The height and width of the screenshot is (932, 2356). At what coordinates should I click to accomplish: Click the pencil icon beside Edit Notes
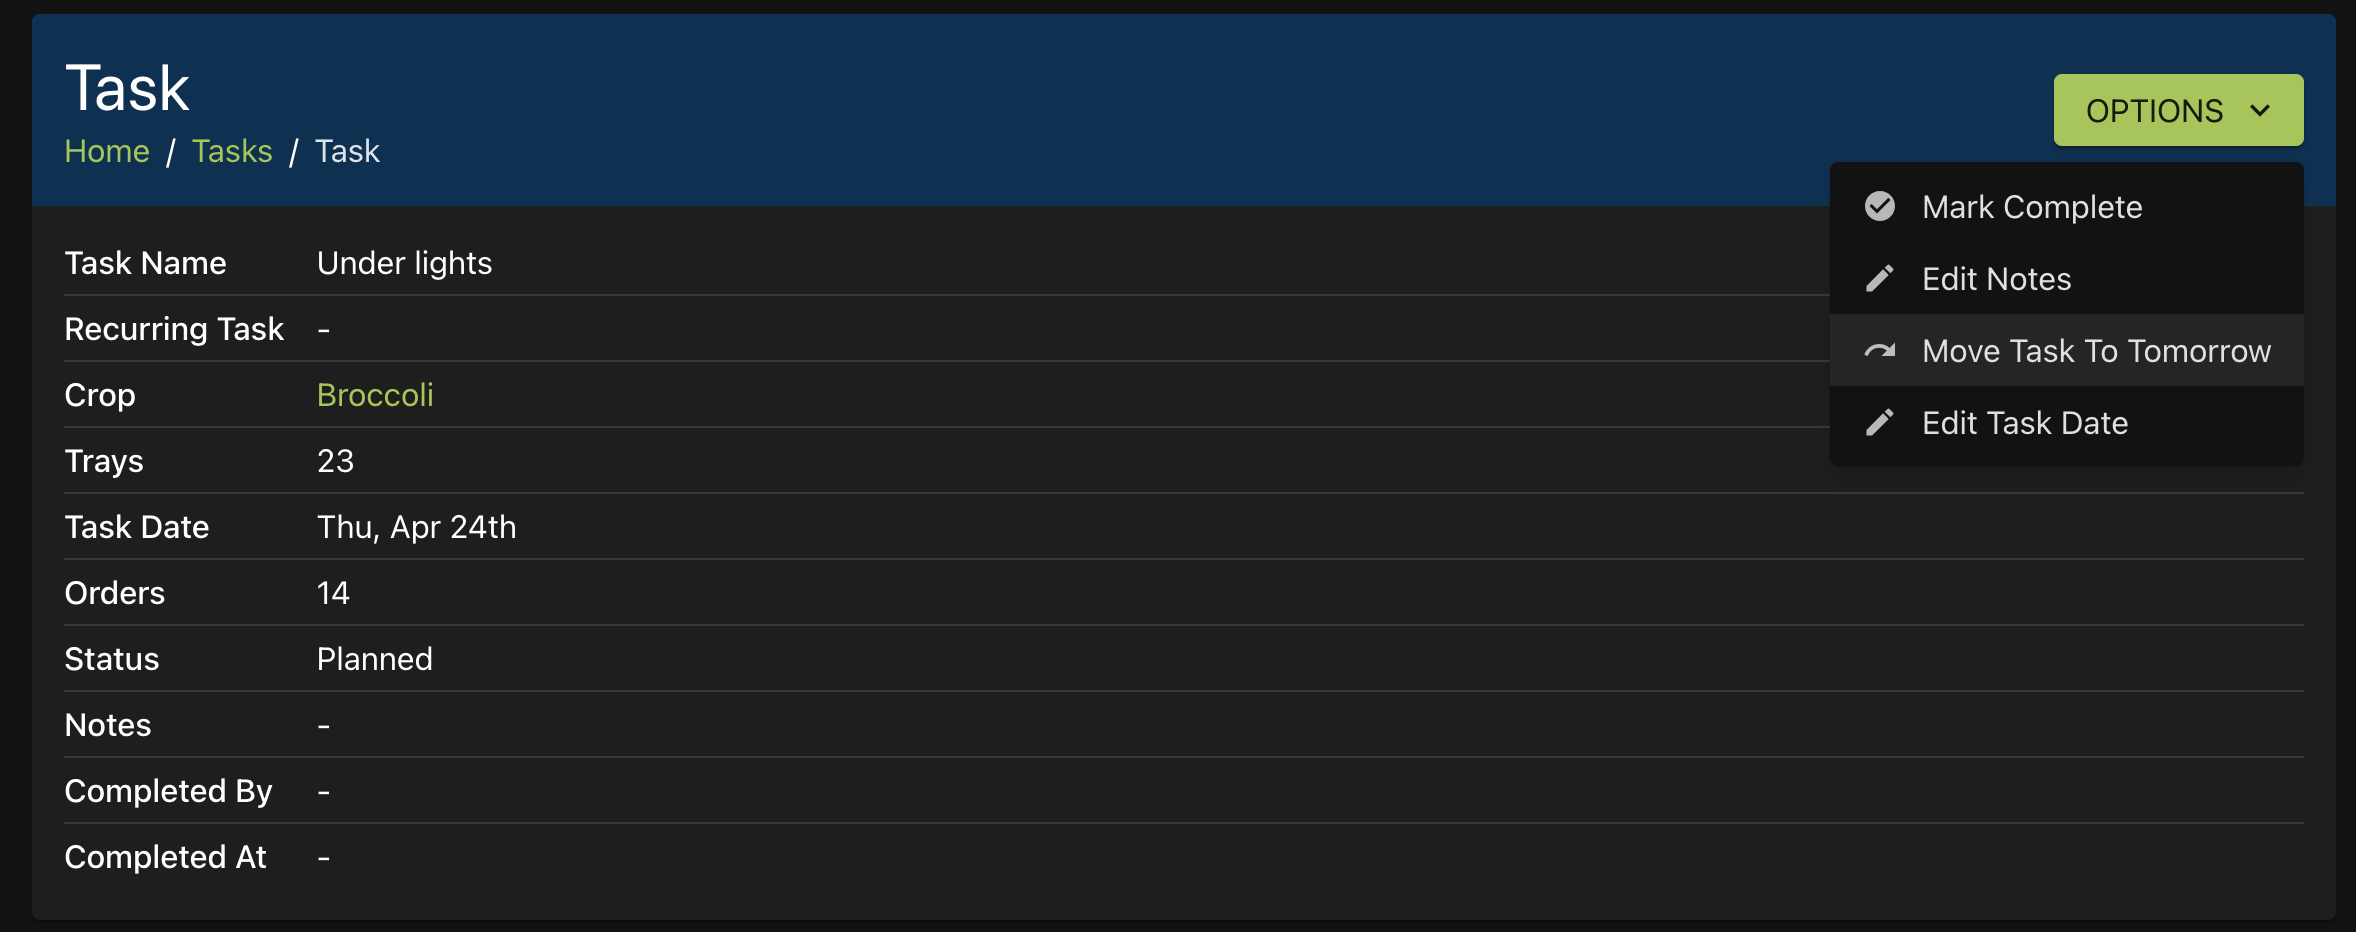click(1880, 278)
